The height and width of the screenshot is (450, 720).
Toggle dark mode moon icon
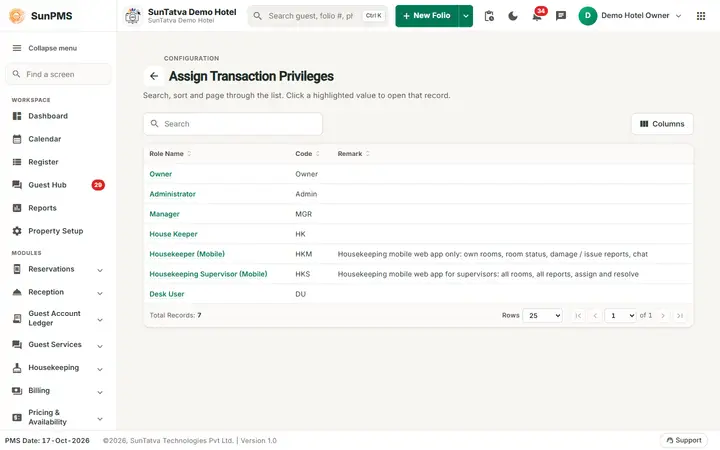tap(513, 16)
